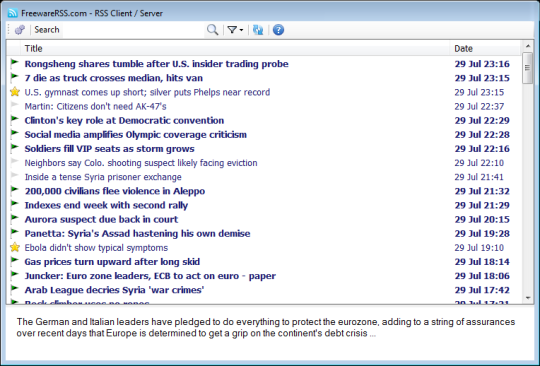Select '200,000 civilians flee violence in Aleppo'
Viewport: 540px width, 366px height.
coord(115,191)
